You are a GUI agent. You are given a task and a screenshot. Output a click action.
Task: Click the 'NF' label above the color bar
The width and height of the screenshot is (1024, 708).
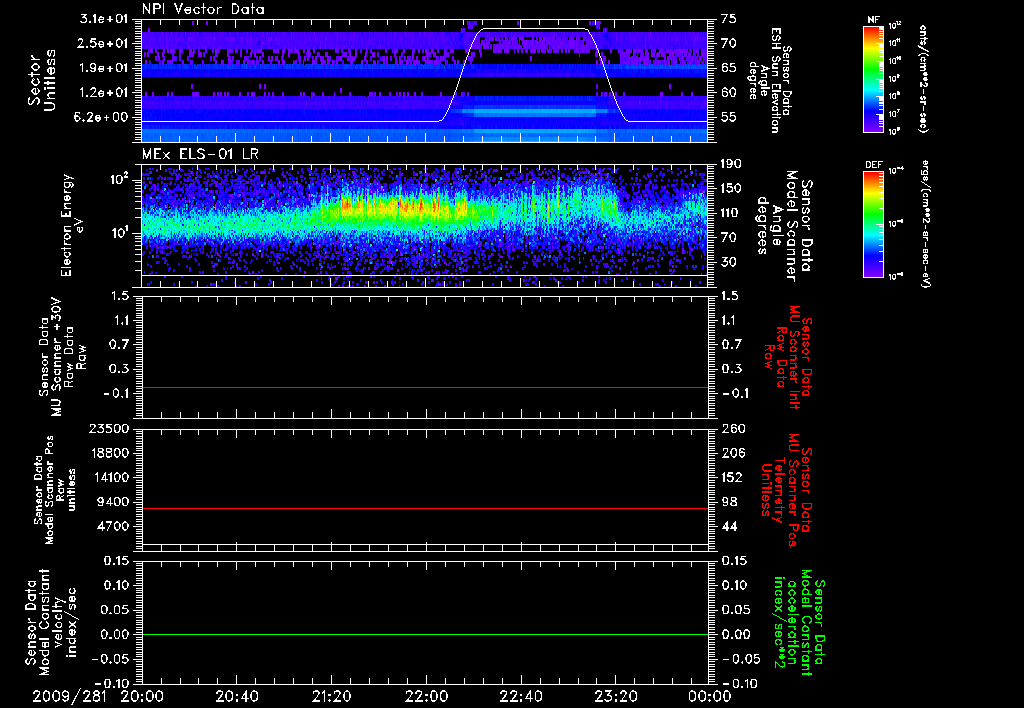click(873, 20)
